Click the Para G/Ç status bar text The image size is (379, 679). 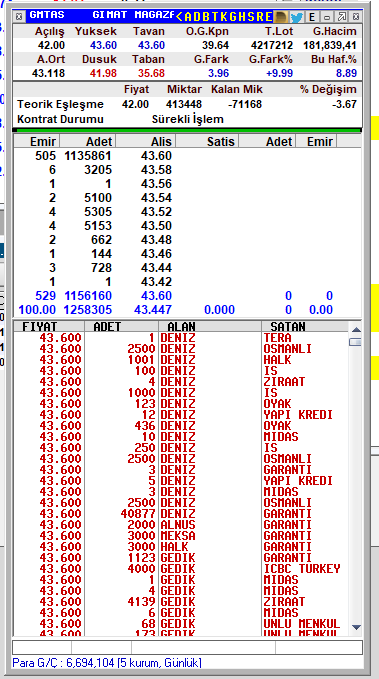point(107,663)
